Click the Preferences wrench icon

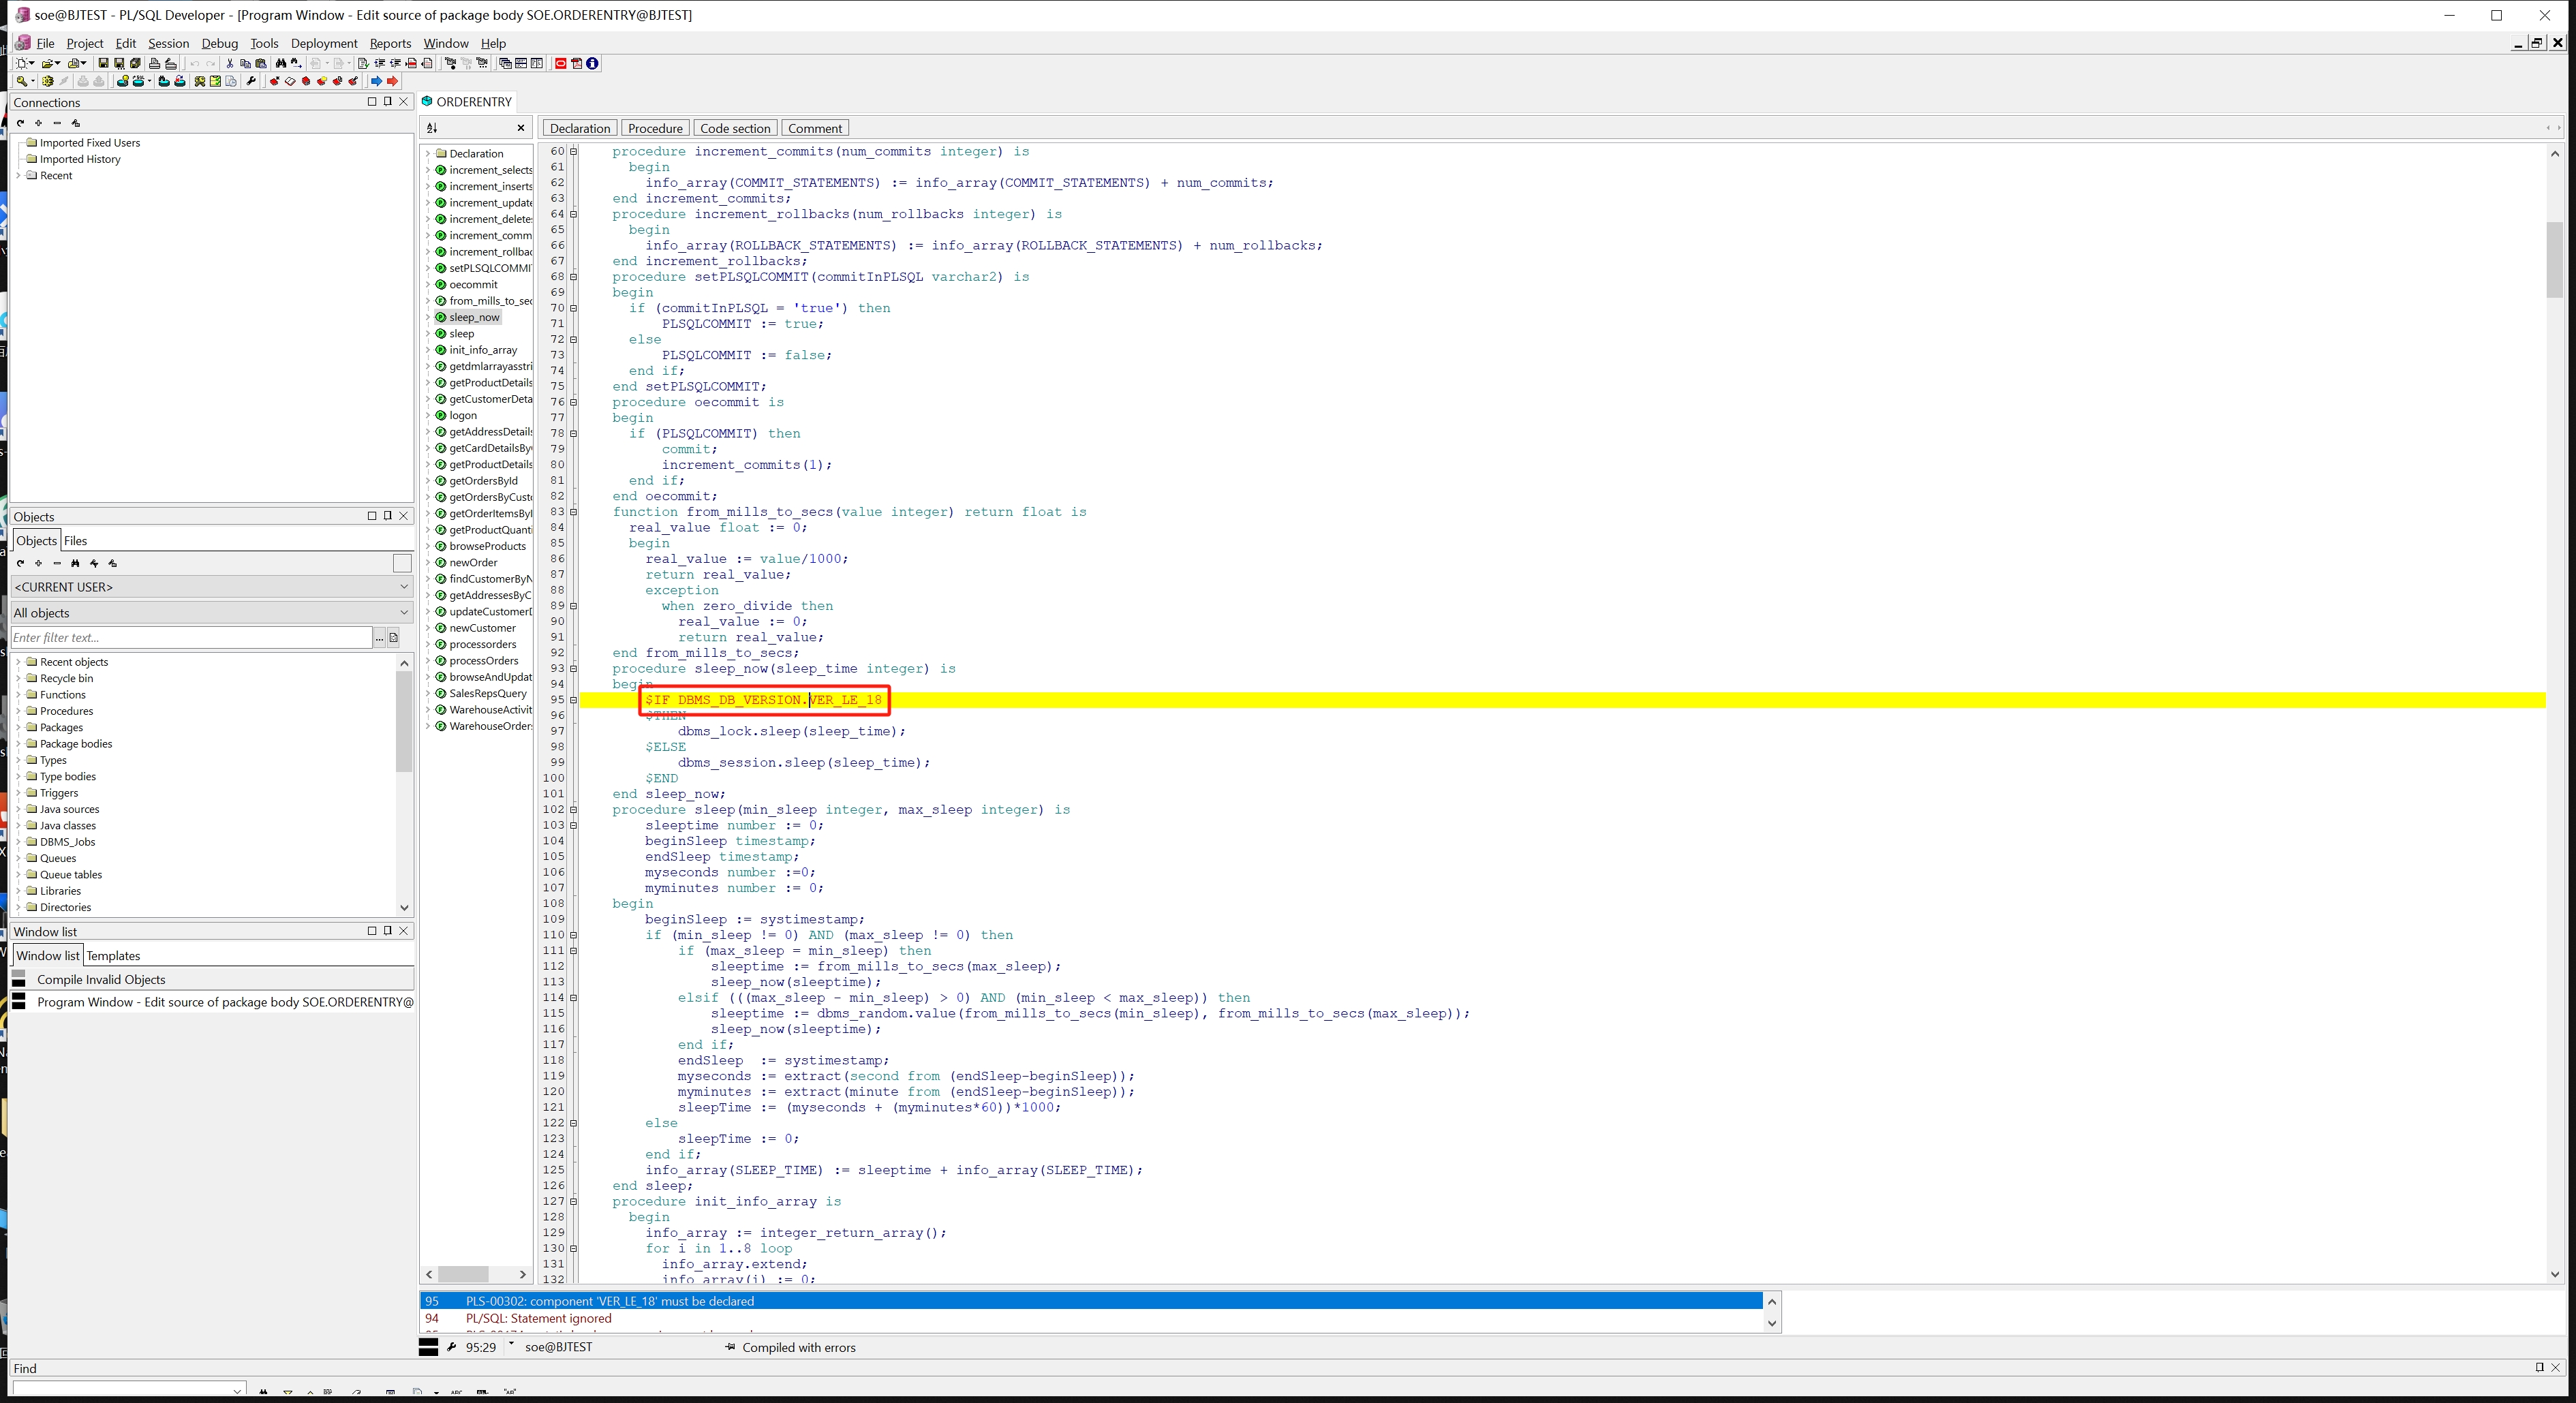(x=251, y=81)
